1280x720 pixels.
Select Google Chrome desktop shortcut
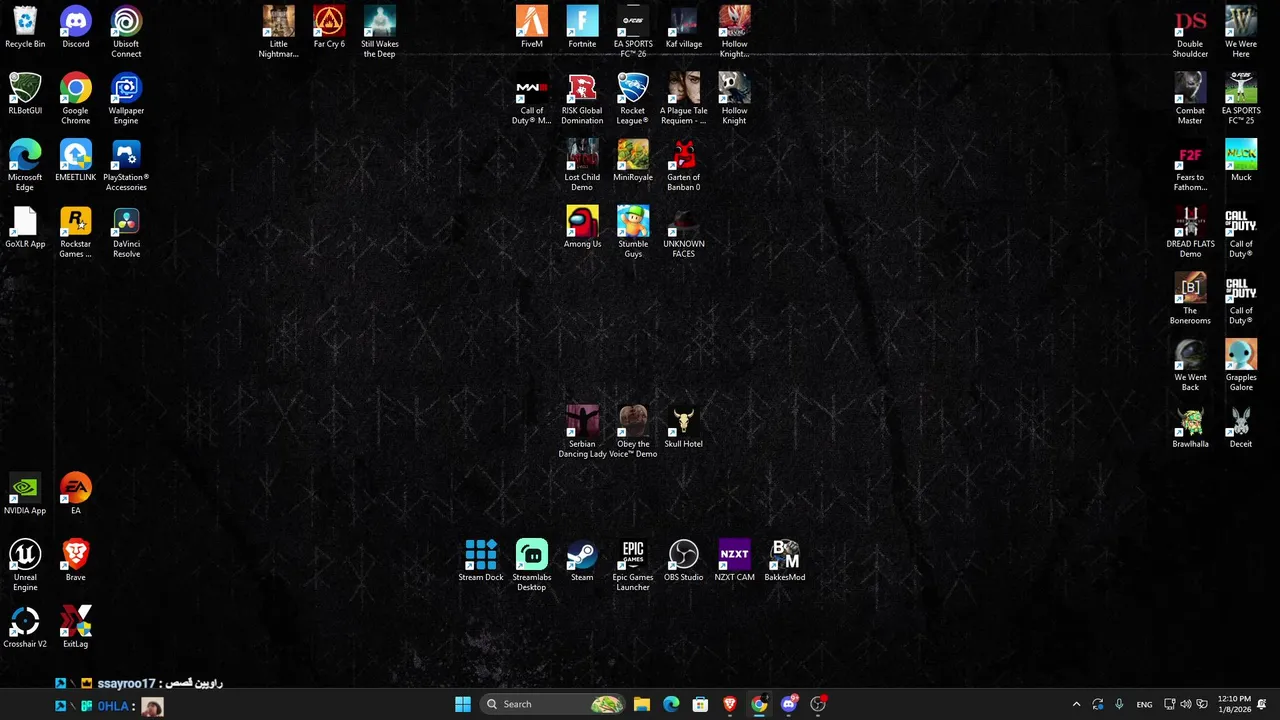pos(76,99)
